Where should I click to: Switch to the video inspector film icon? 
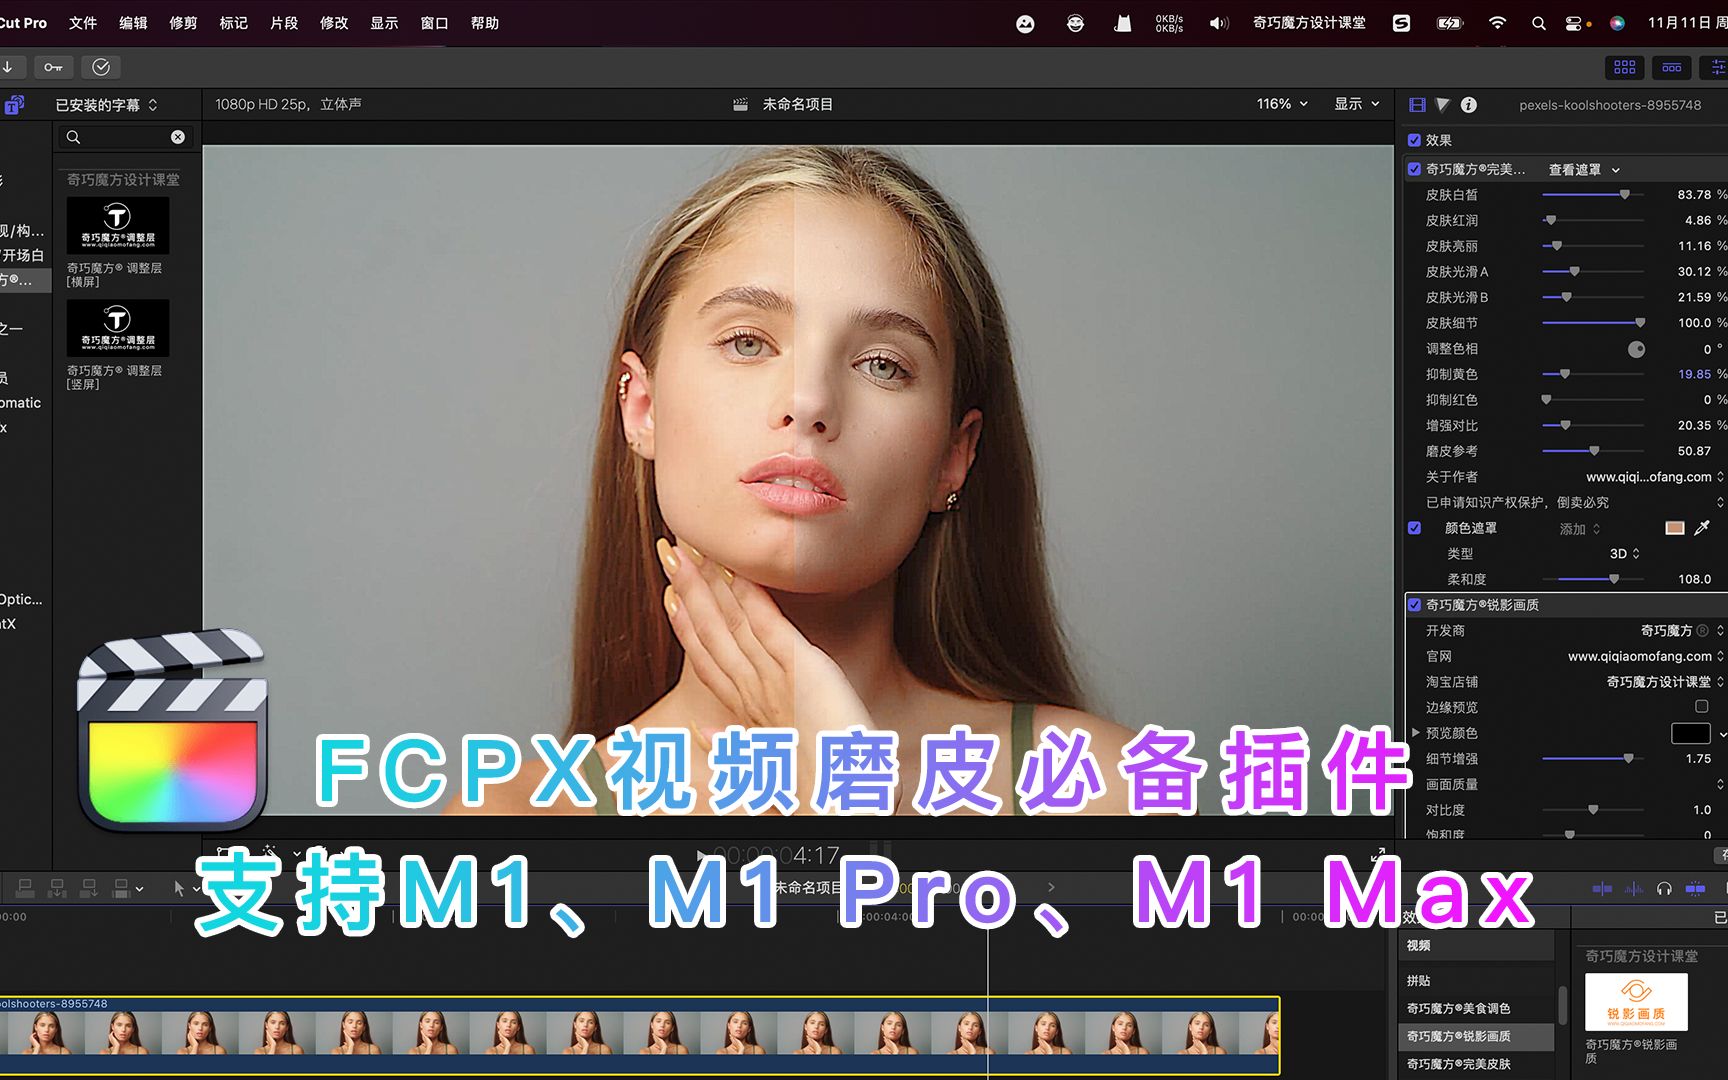tap(1417, 105)
